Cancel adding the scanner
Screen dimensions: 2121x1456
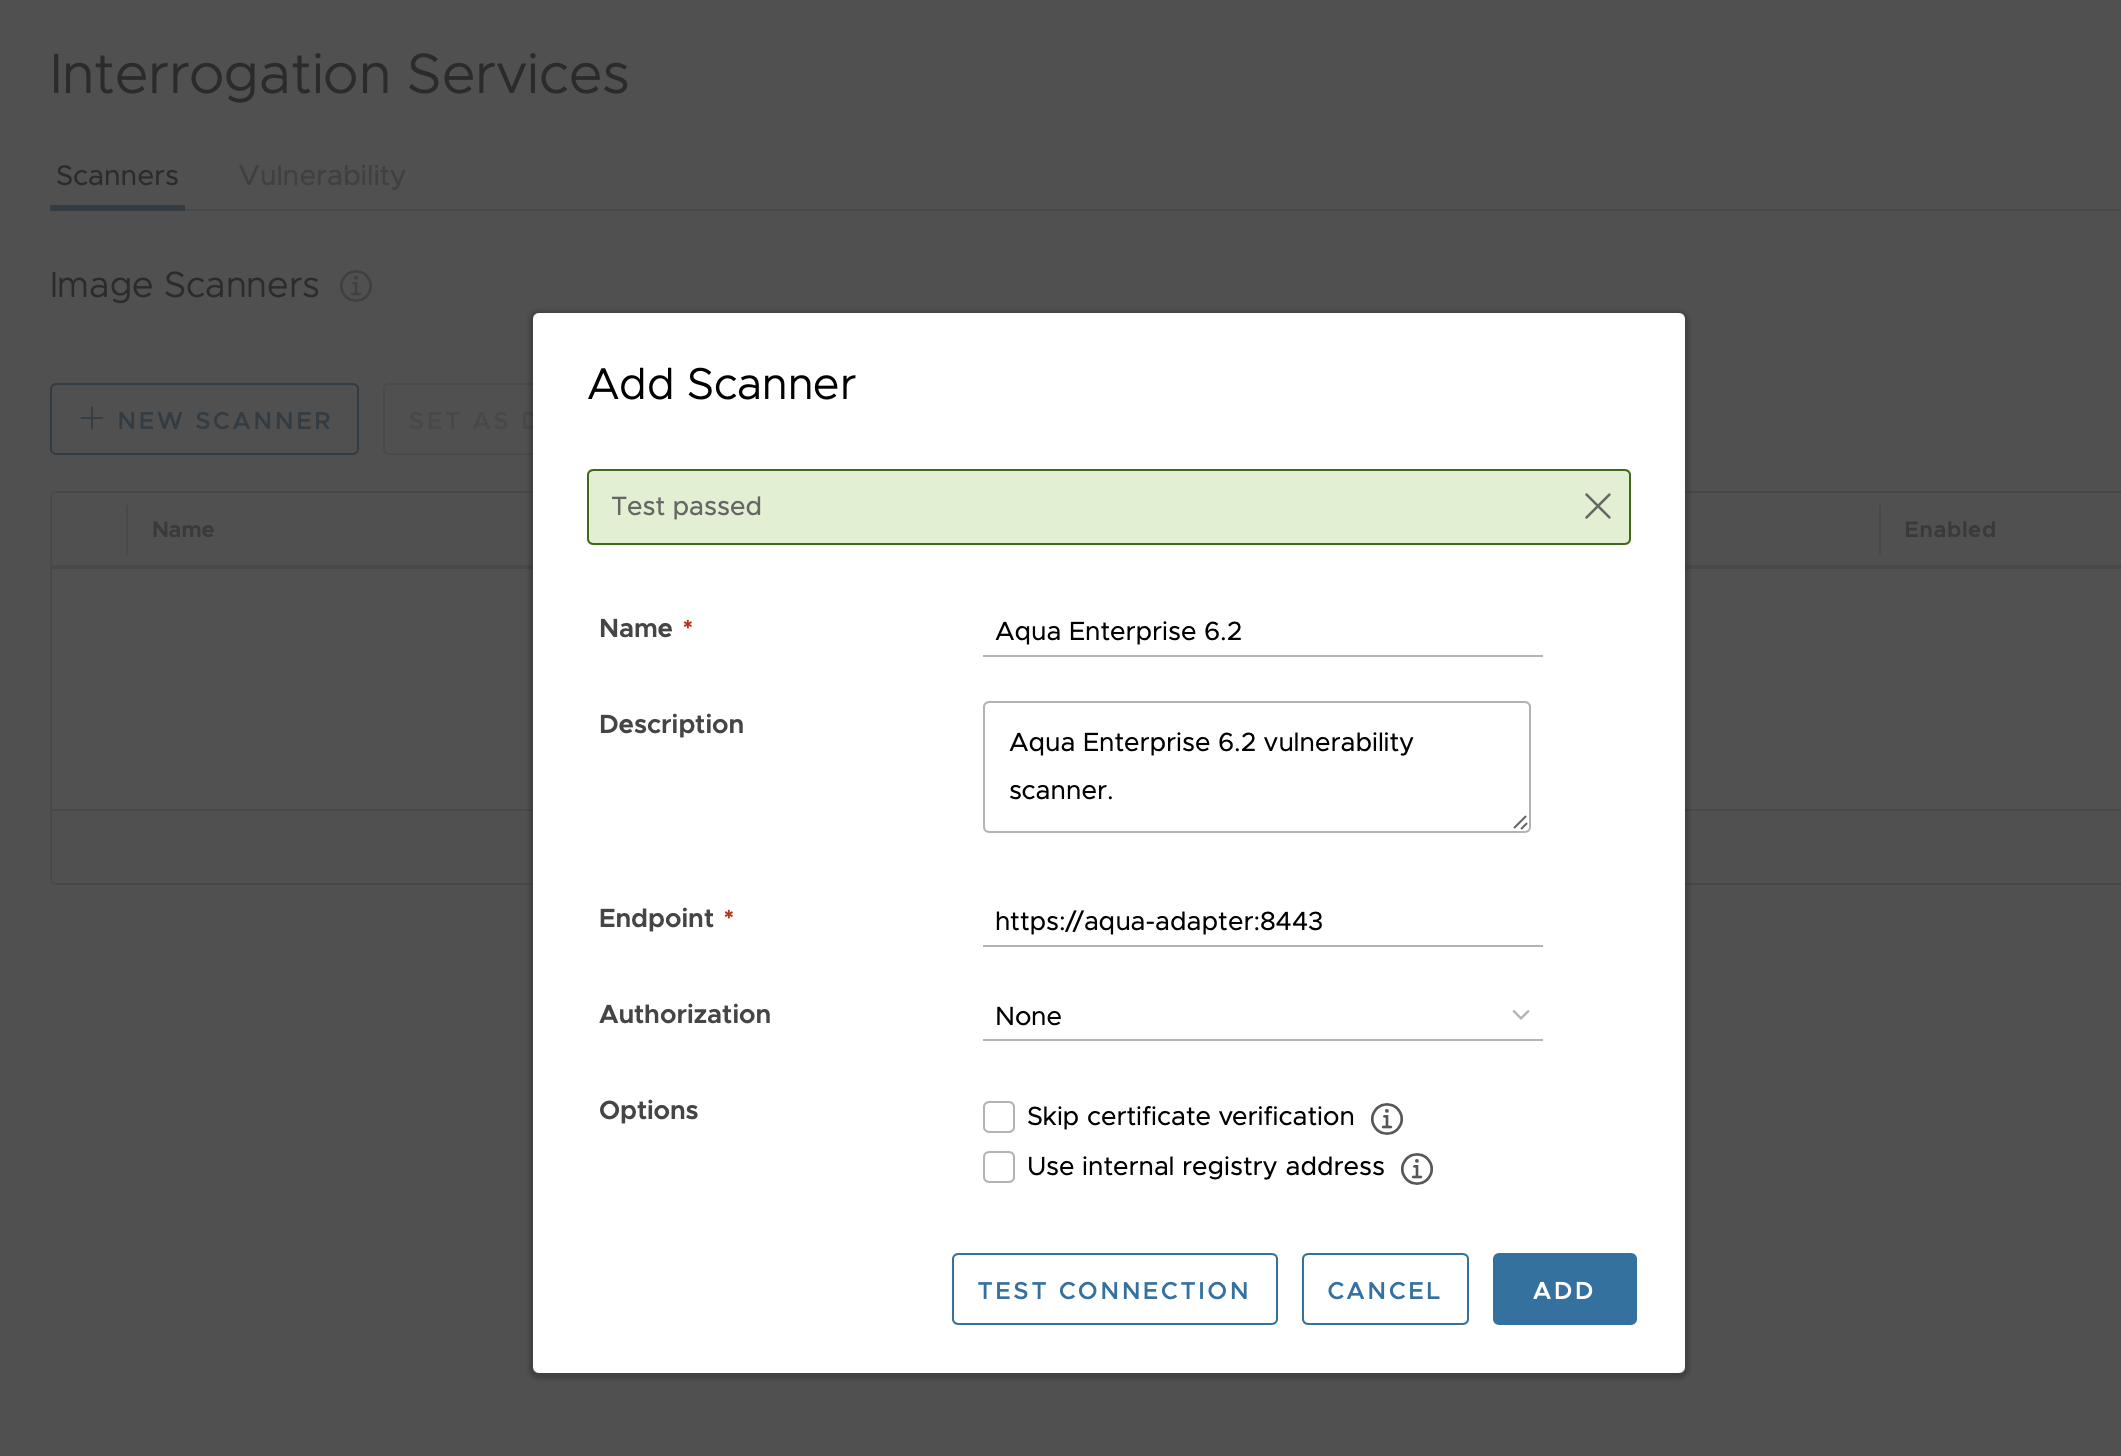[x=1384, y=1290]
